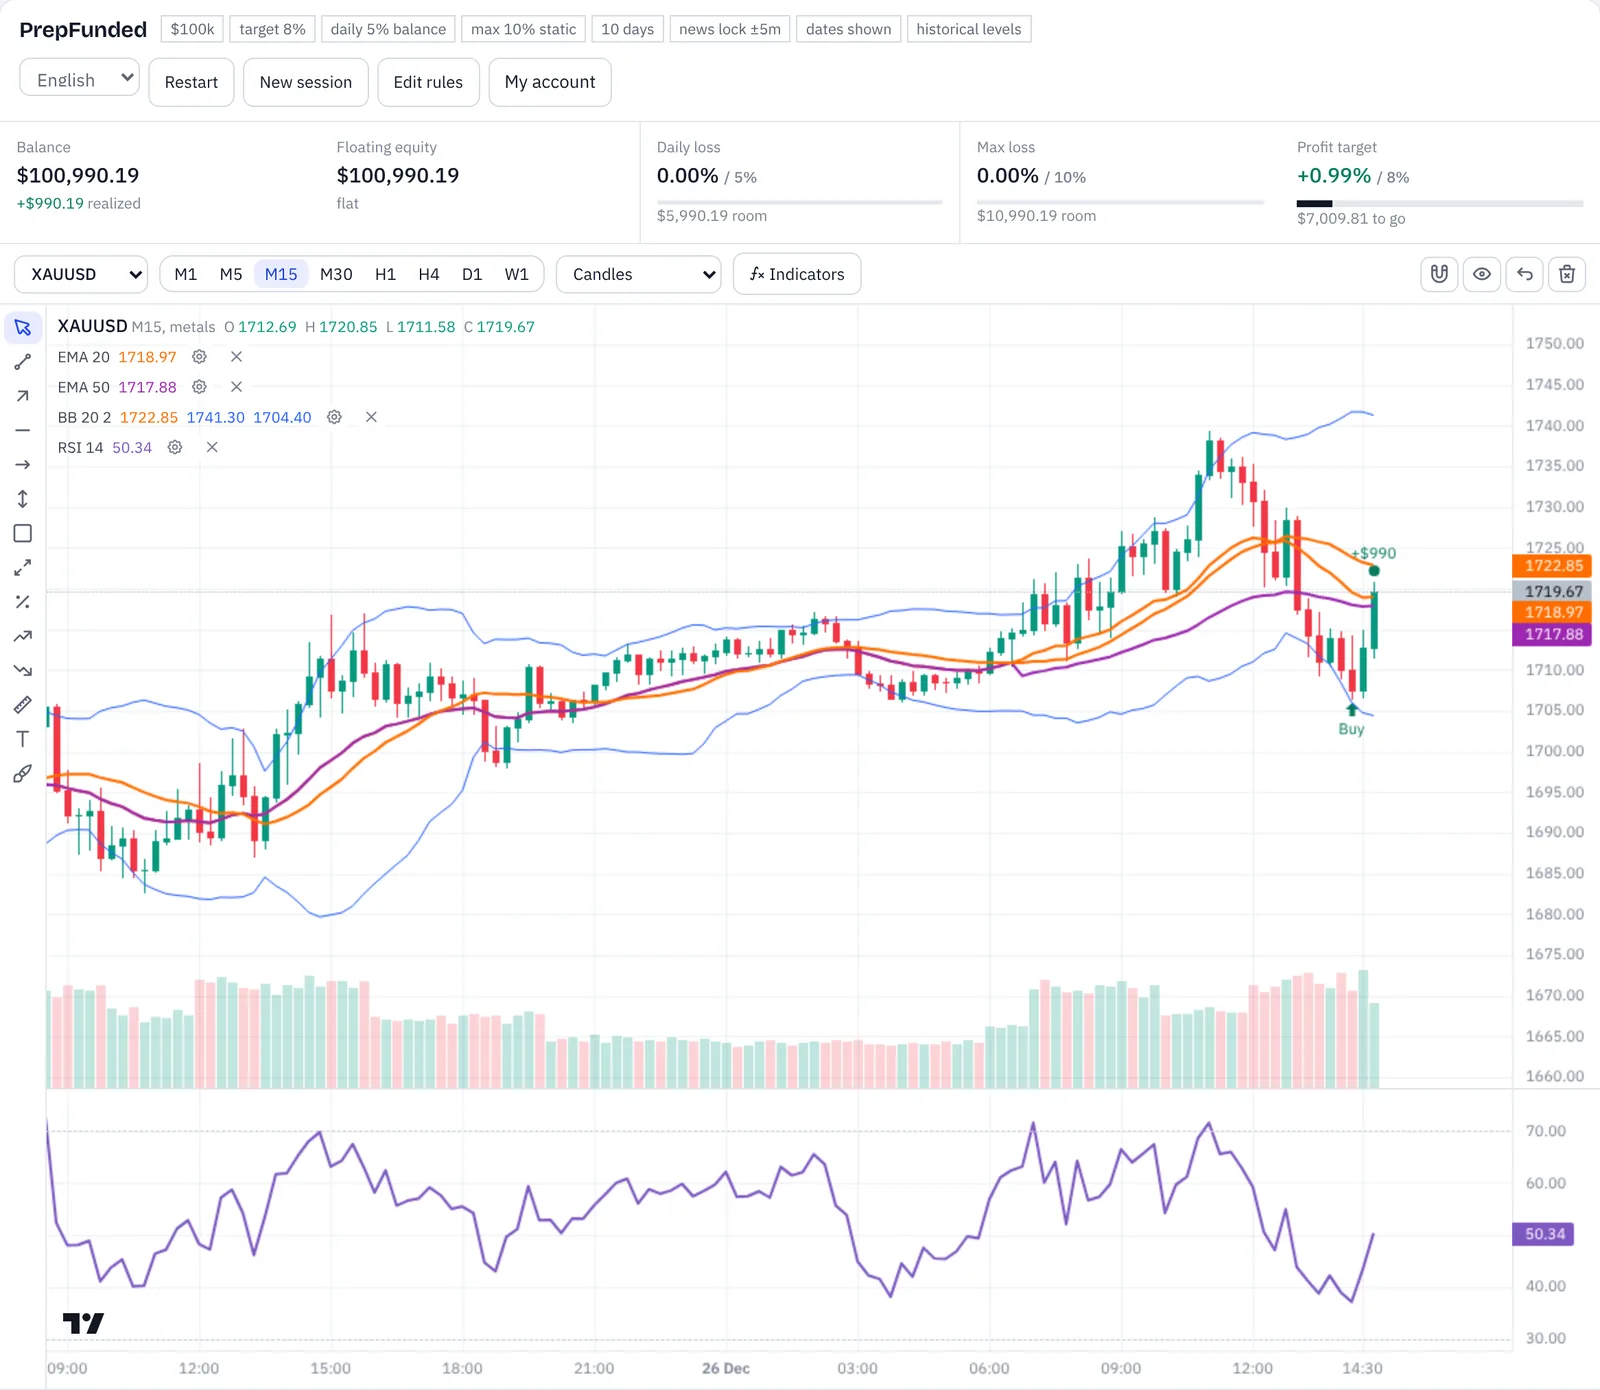1600x1390 pixels.
Task: Select the trend line drawing tool
Action: click(x=23, y=362)
